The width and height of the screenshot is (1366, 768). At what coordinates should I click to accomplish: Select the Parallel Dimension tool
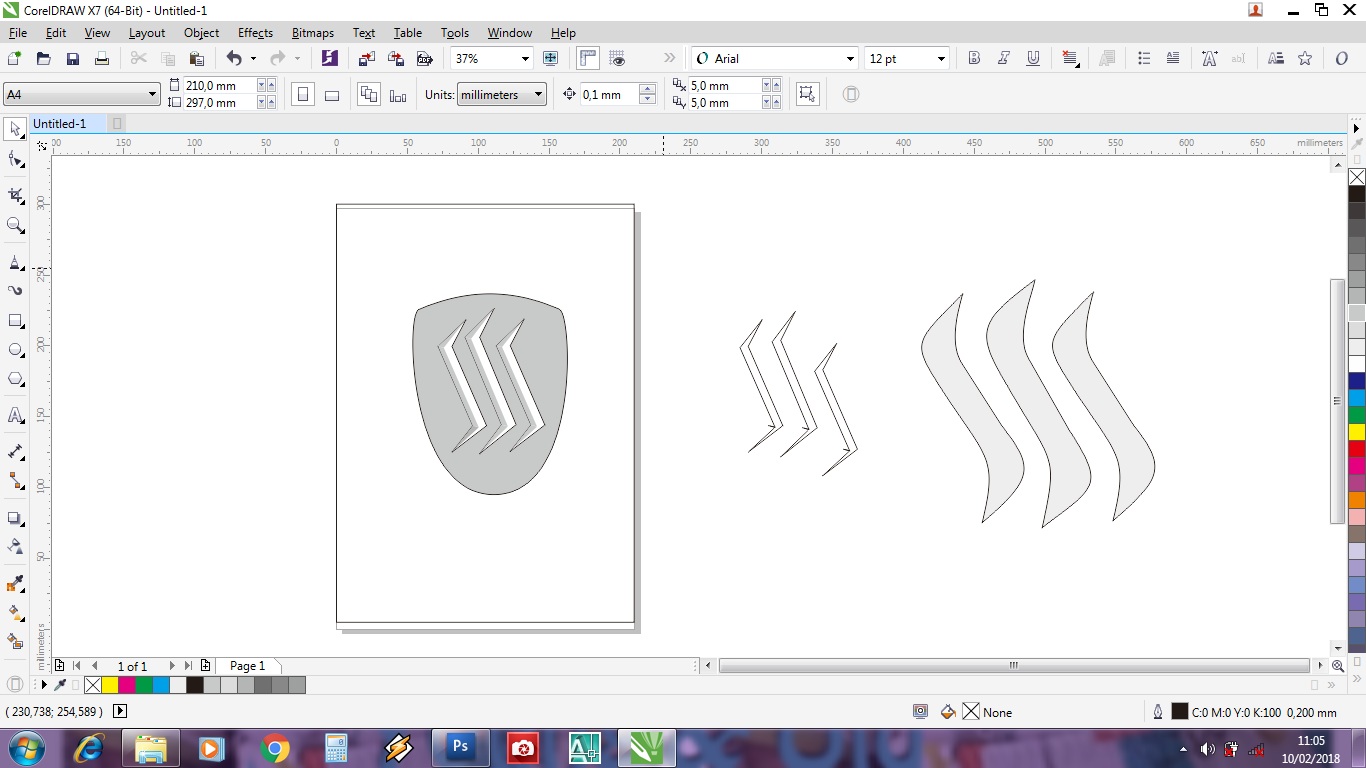(15, 451)
